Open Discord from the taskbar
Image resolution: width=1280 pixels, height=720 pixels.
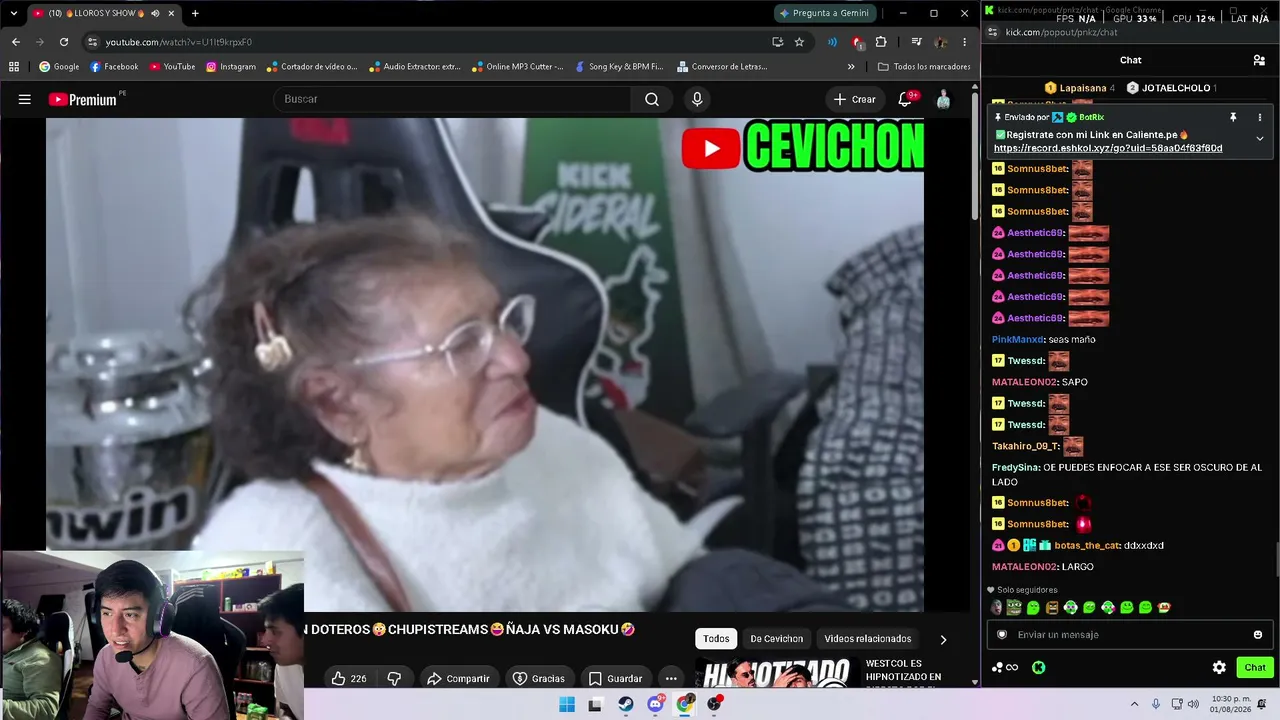click(x=655, y=704)
